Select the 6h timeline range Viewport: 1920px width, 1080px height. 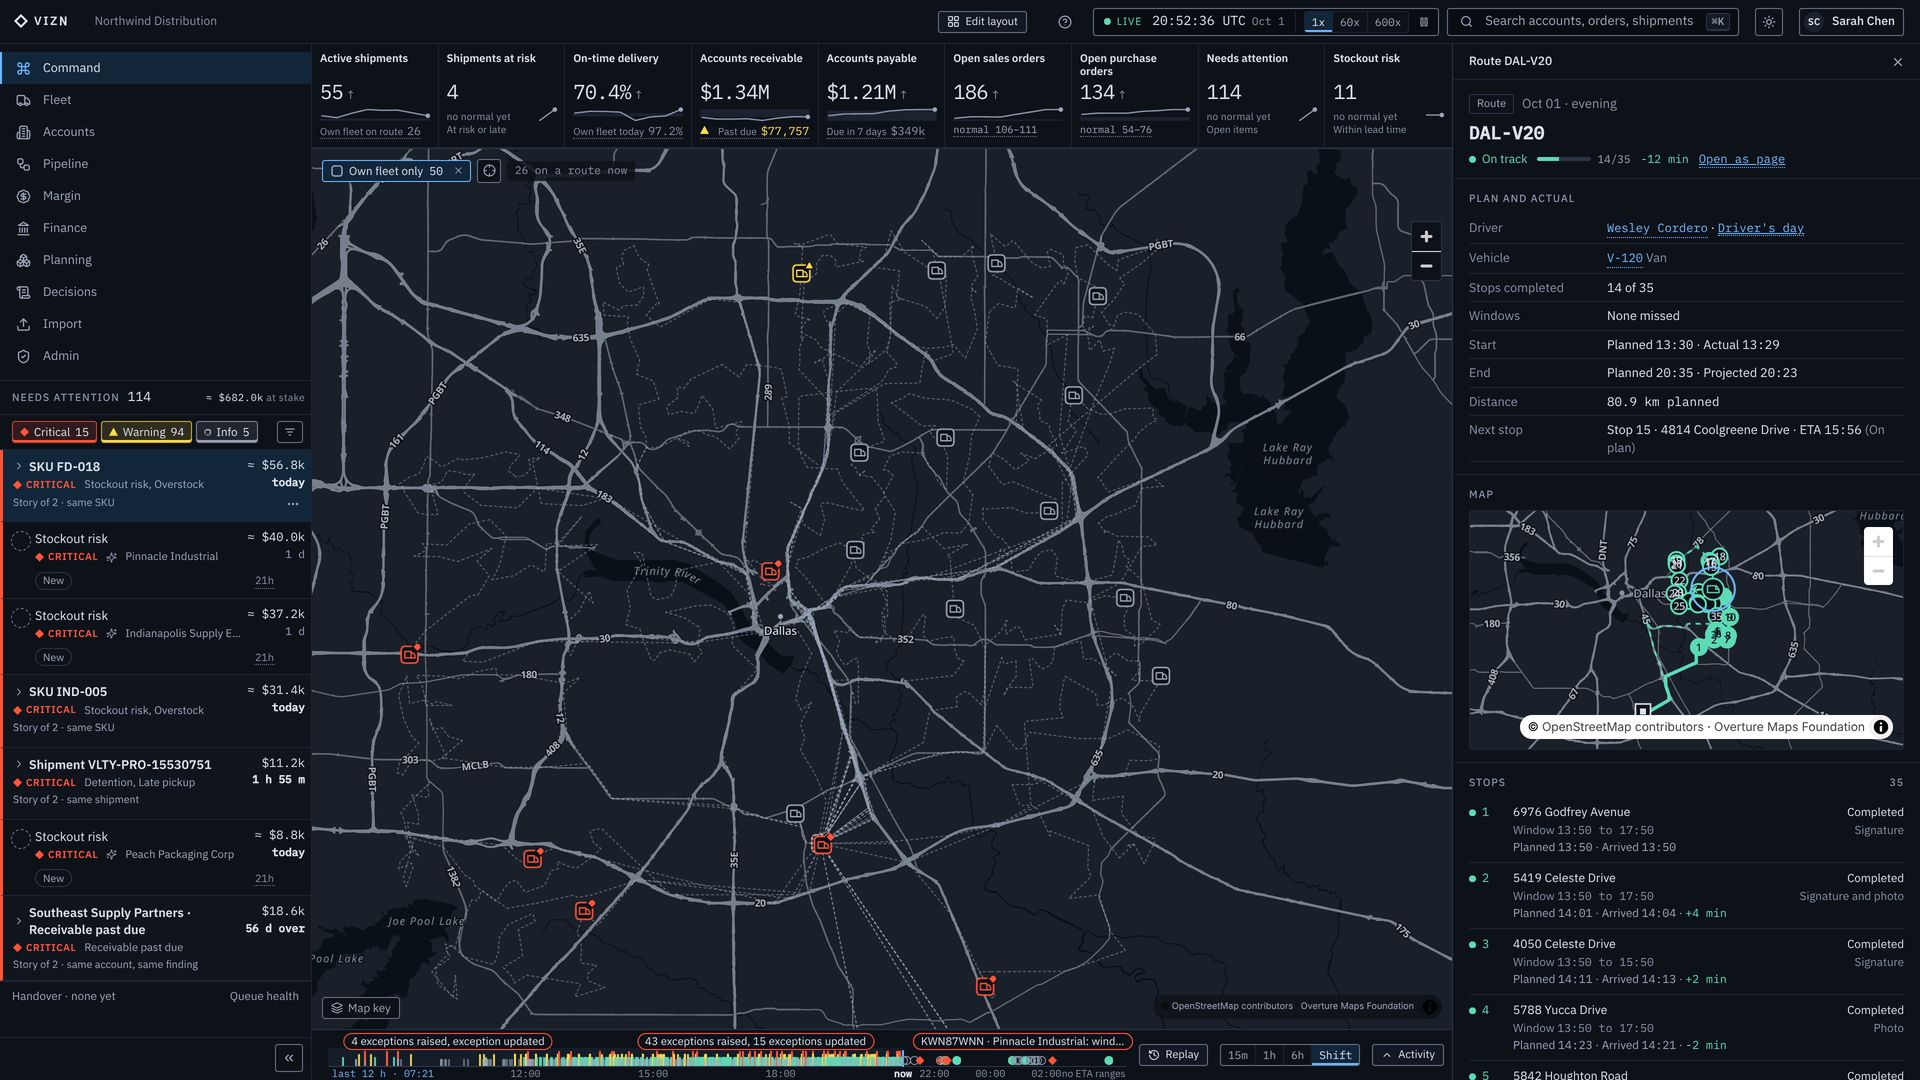coord(1297,1055)
